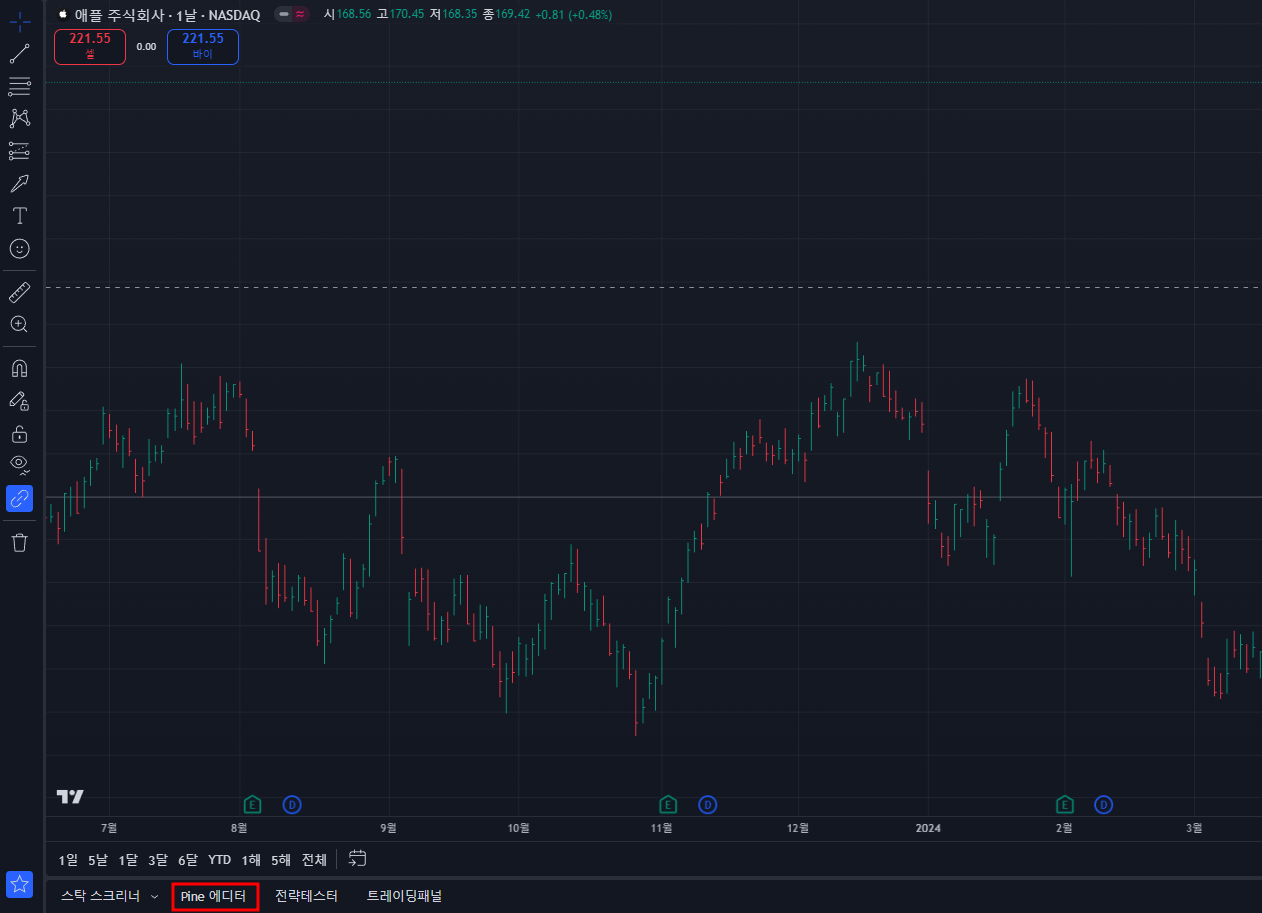The height and width of the screenshot is (913, 1262).
Task: Click the 0.00 spread value
Action: pyautogui.click(x=146, y=47)
